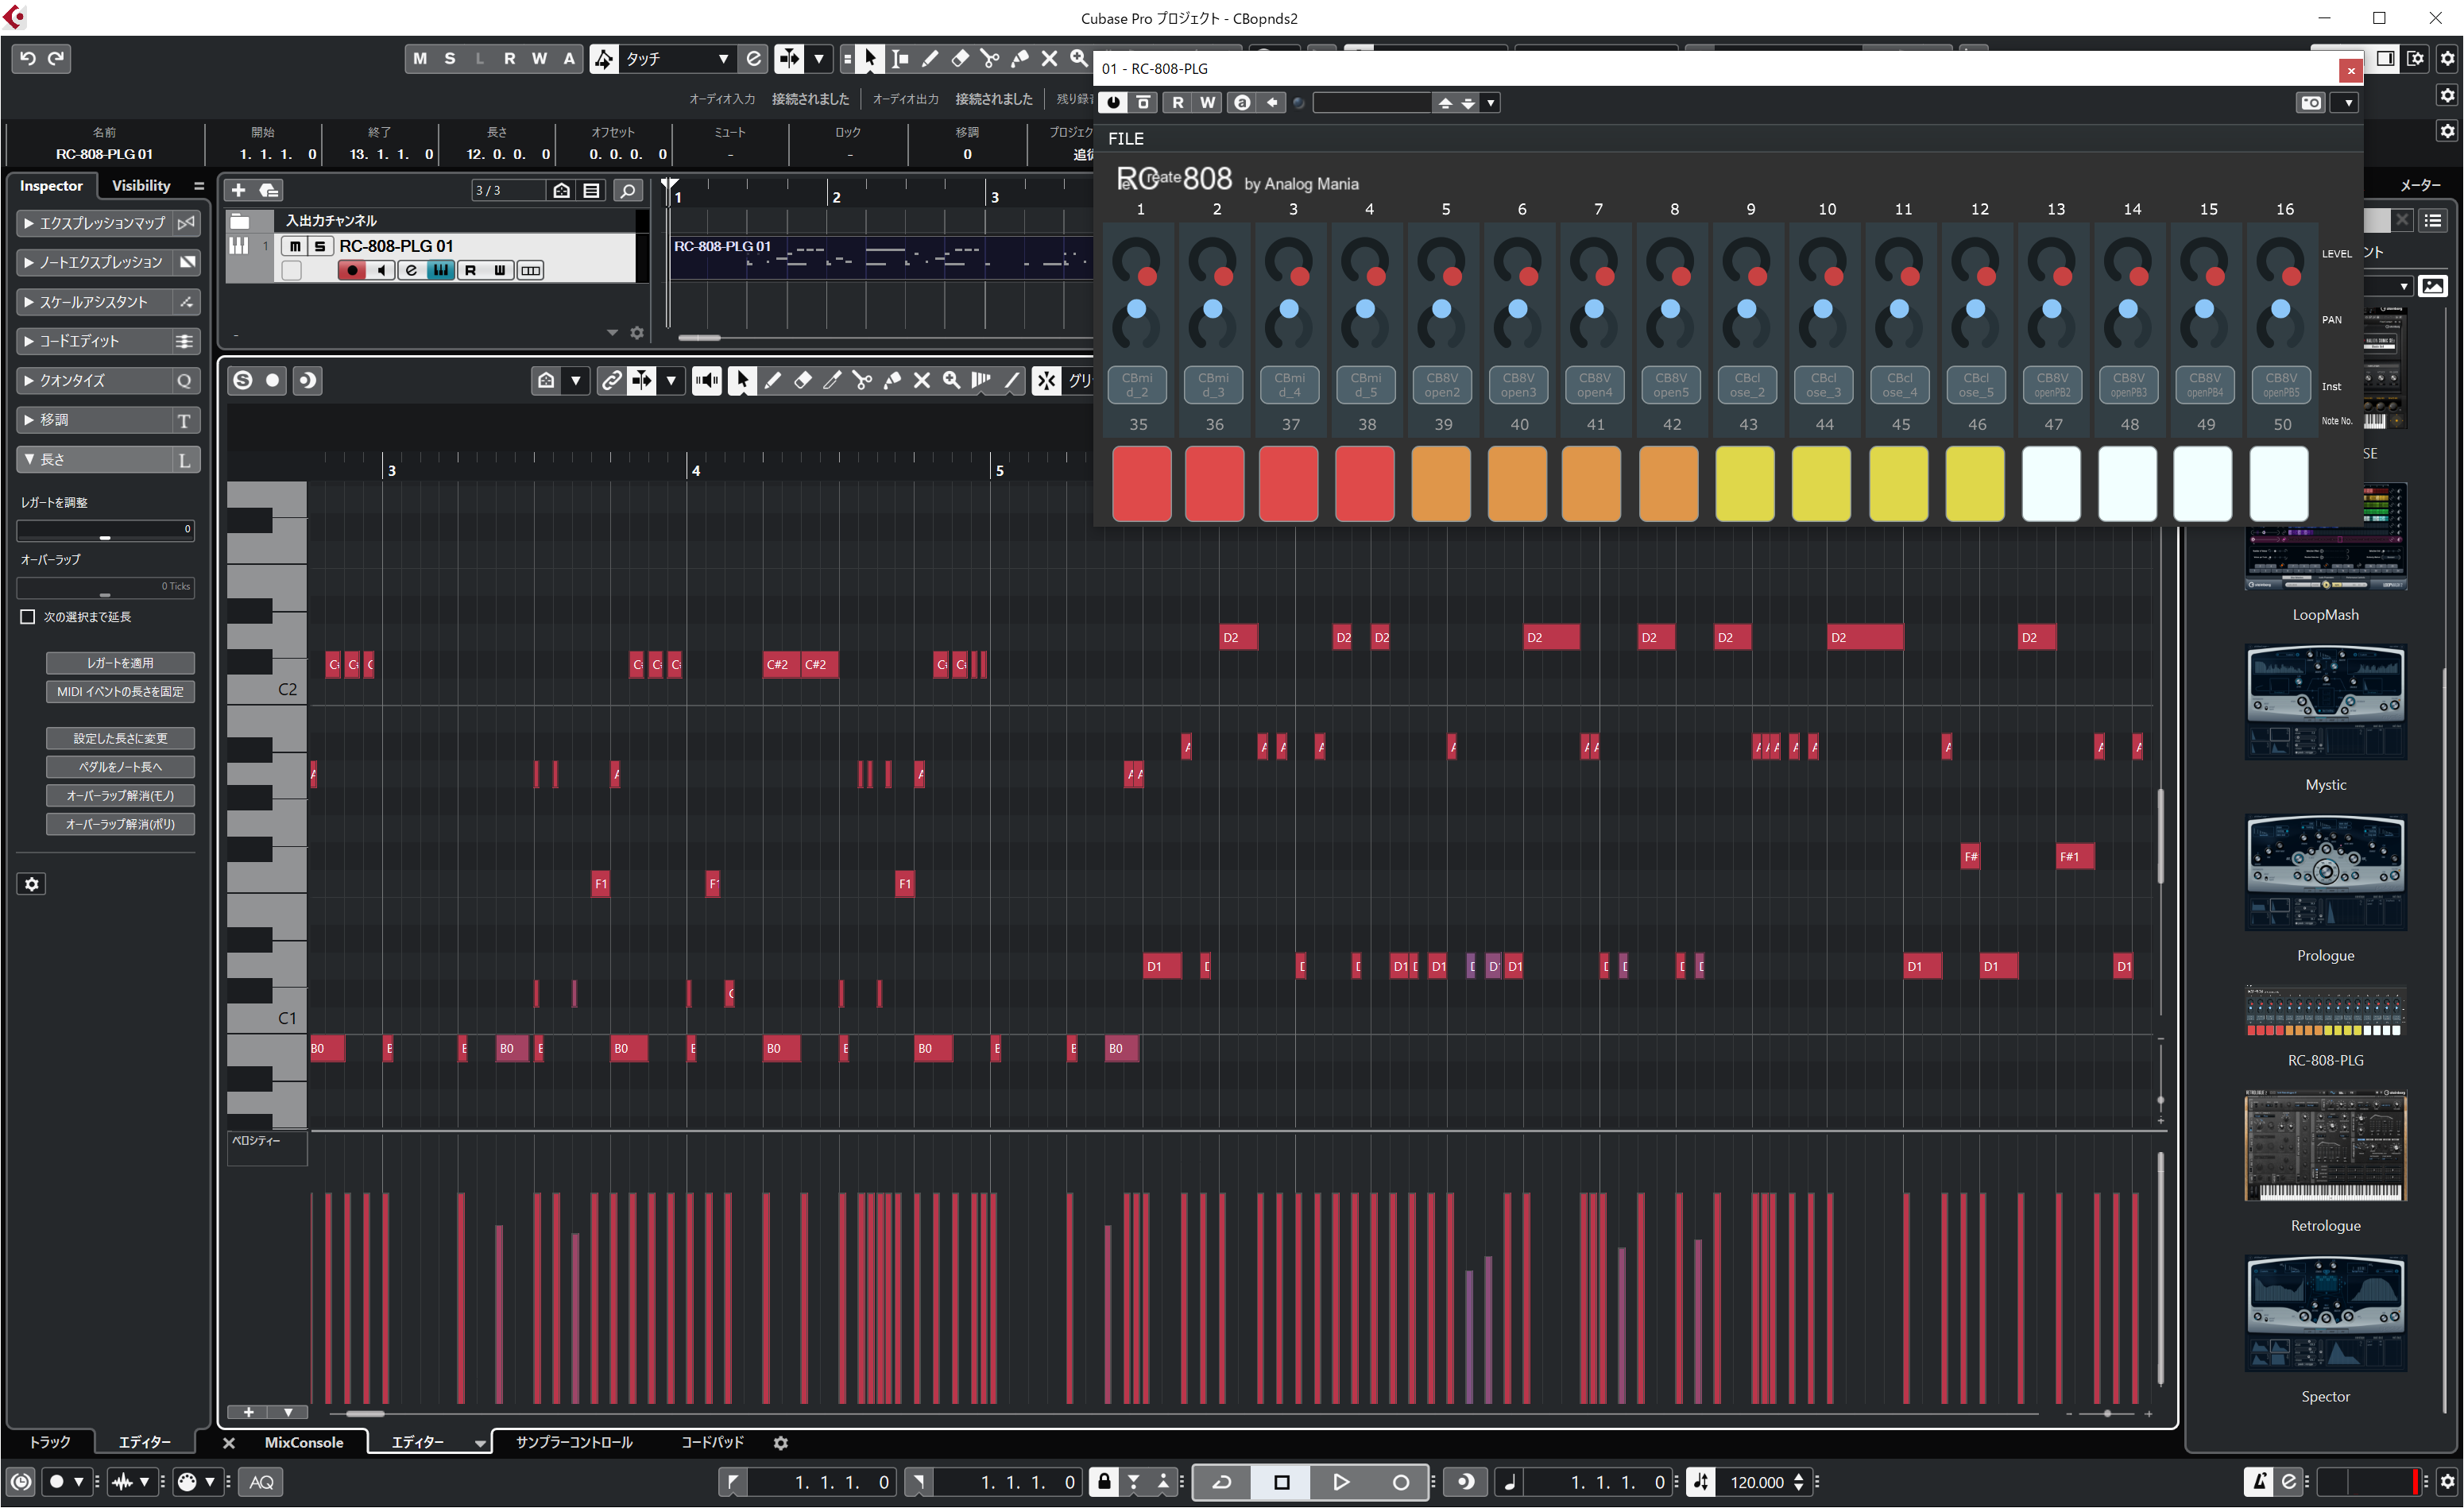Click the オーバーラップ解消(ポリ) button
This screenshot has width=2464, height=1508.
(x=120, y=824)
